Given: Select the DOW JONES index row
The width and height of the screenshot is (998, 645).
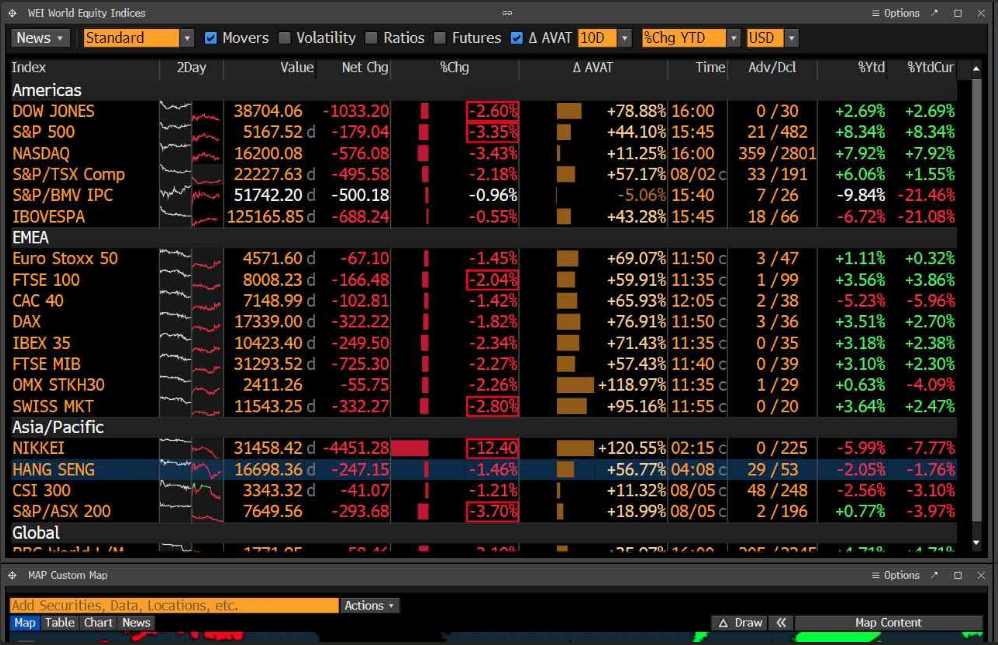Looking at the screenshot, I should [x=484, y=111].
